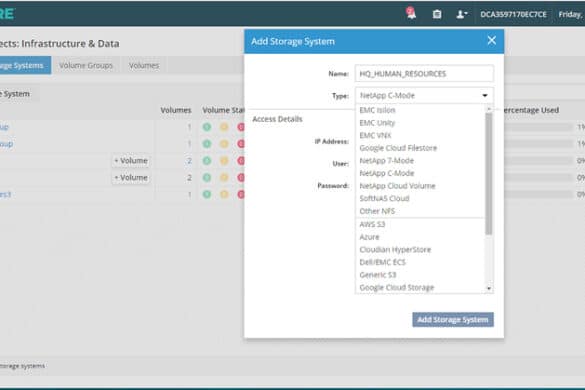Image resolution: width=585 pixels, height=390 pixels.
Task: Choose Generic S3 option
Action: 378,275
